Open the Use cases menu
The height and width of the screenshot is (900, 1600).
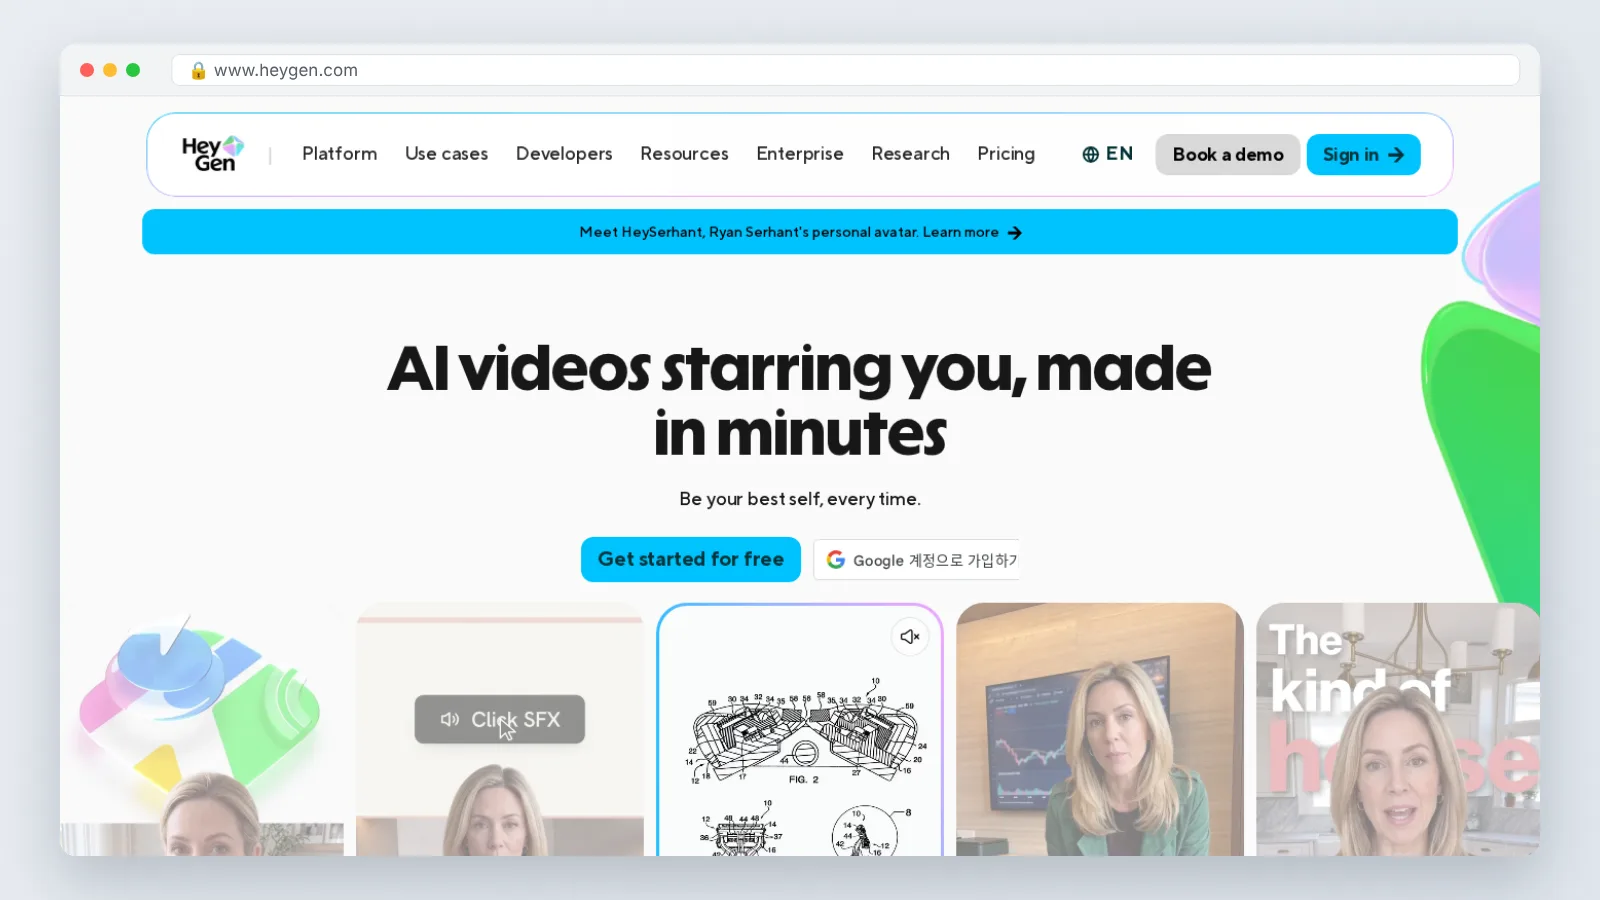click(447, 154)
